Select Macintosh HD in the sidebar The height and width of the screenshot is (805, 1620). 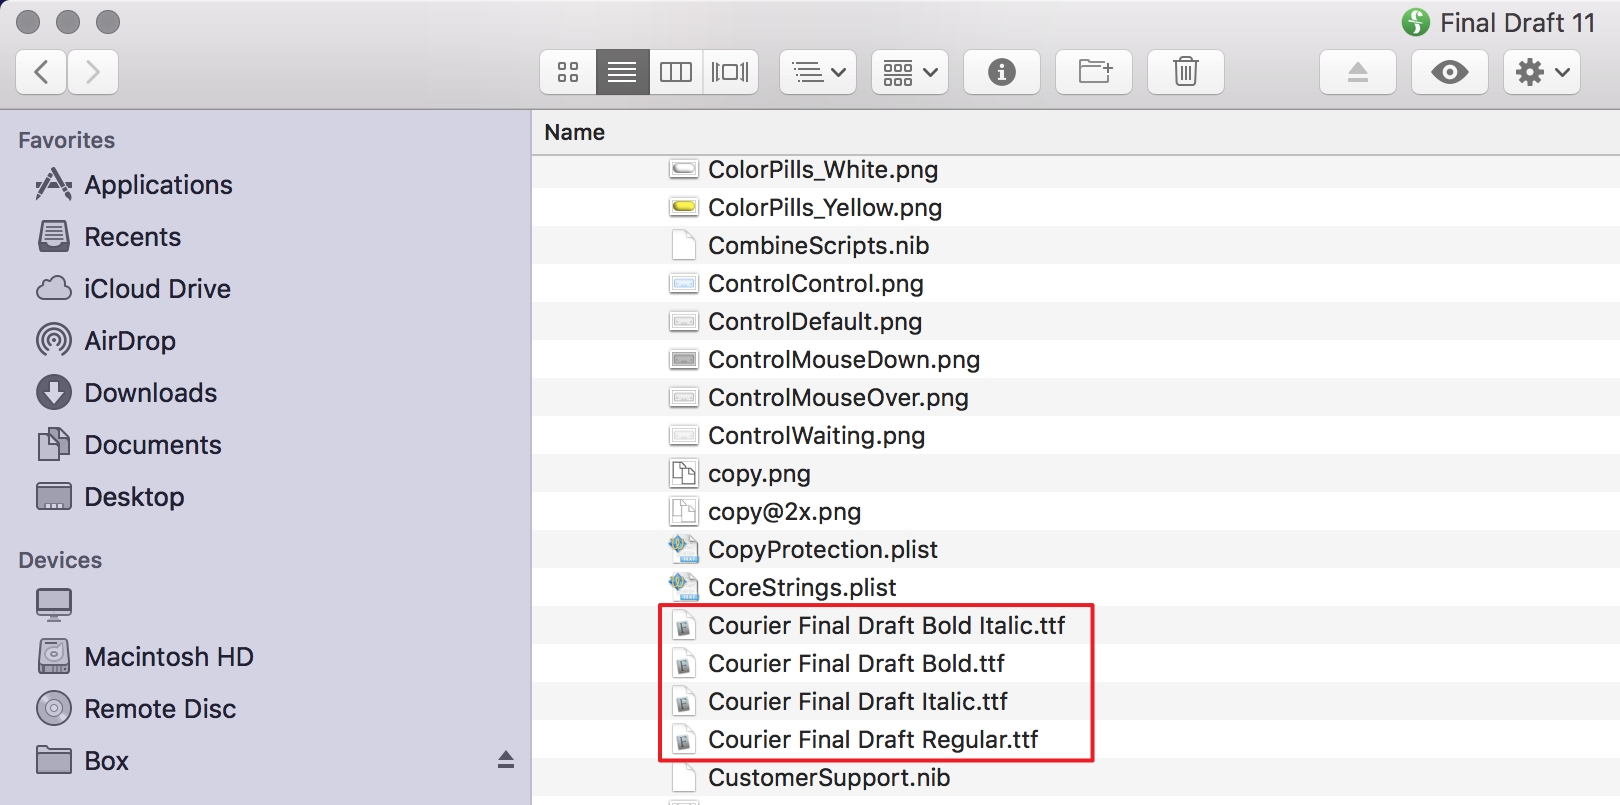168,657
